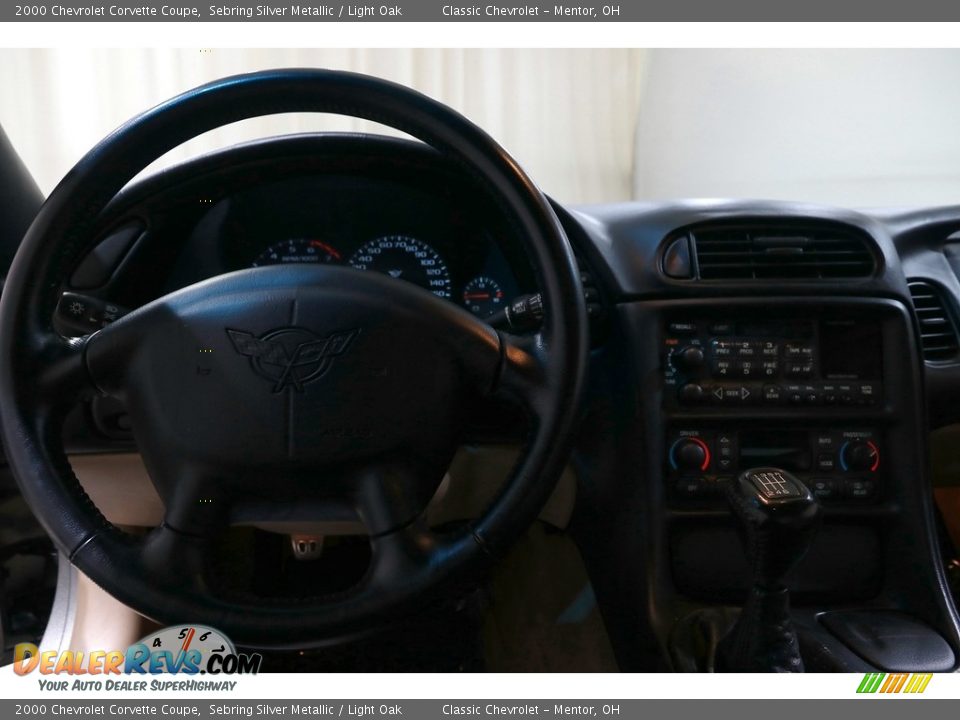Click the top caption "2000 Chevrolet Corvette Coupe"
This screenshot has width=960, height=720.
pyautogui.click(x=108, y=10)
